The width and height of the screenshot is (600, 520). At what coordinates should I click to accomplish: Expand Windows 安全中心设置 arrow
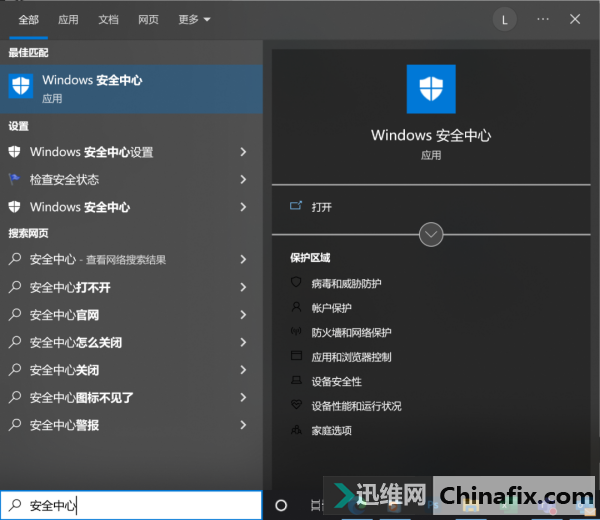click(243, 152)
